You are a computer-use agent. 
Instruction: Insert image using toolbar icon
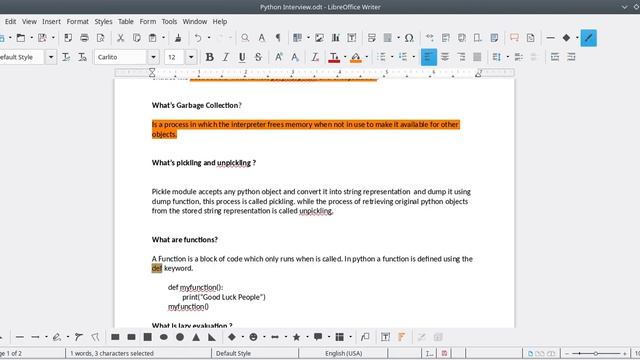click(319, 38)
